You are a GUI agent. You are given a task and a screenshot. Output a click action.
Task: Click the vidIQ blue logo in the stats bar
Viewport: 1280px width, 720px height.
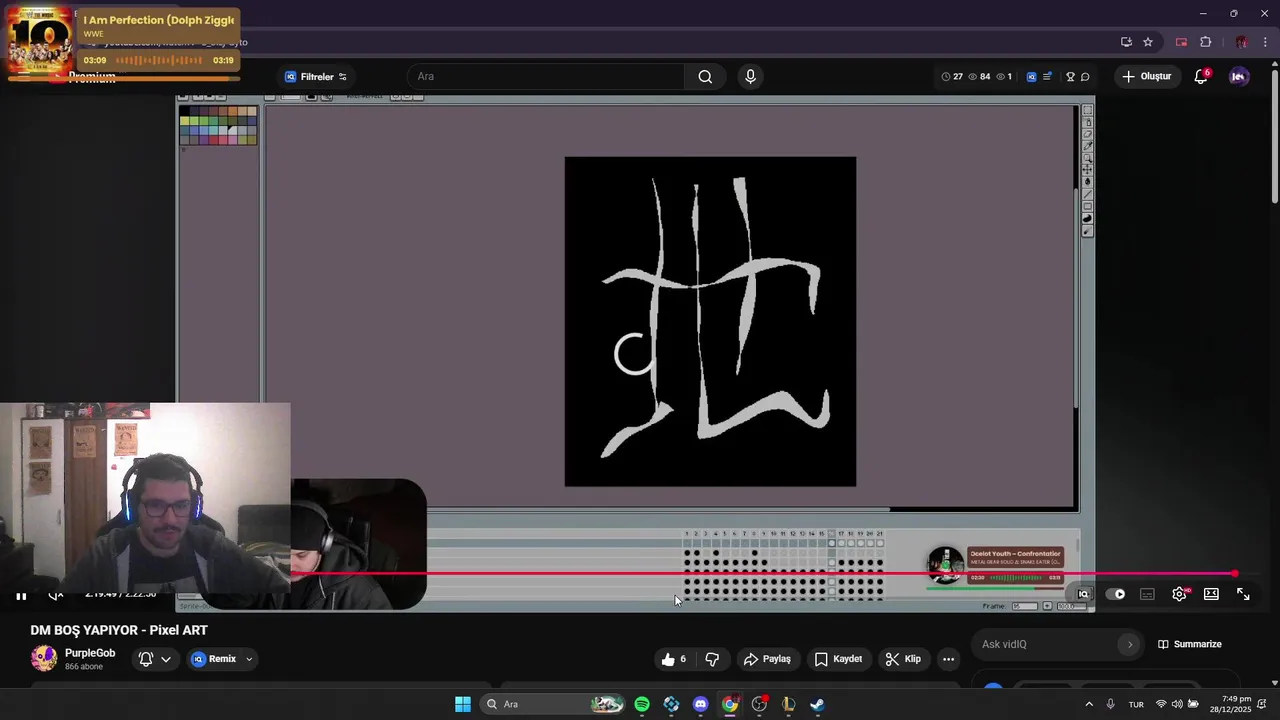click(x=1031, y=77)
